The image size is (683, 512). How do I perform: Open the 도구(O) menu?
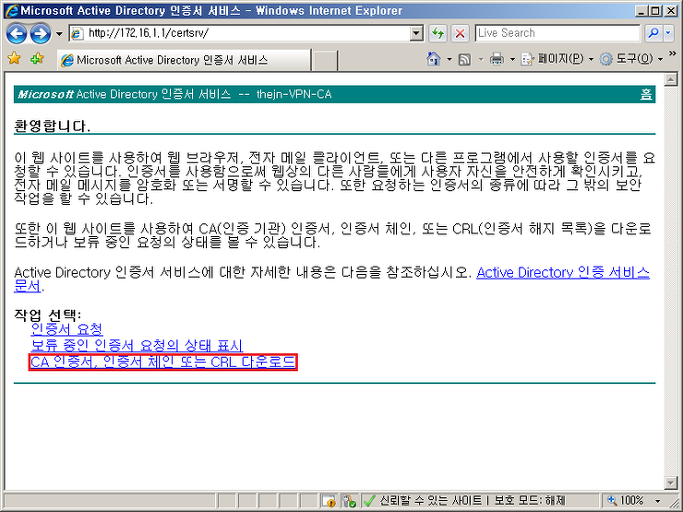[631, 59]
